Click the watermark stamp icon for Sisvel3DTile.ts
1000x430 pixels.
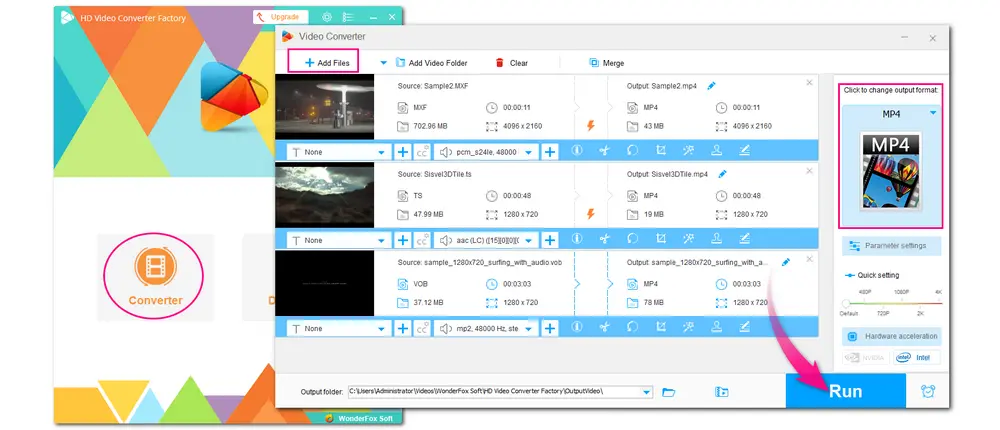716,240
